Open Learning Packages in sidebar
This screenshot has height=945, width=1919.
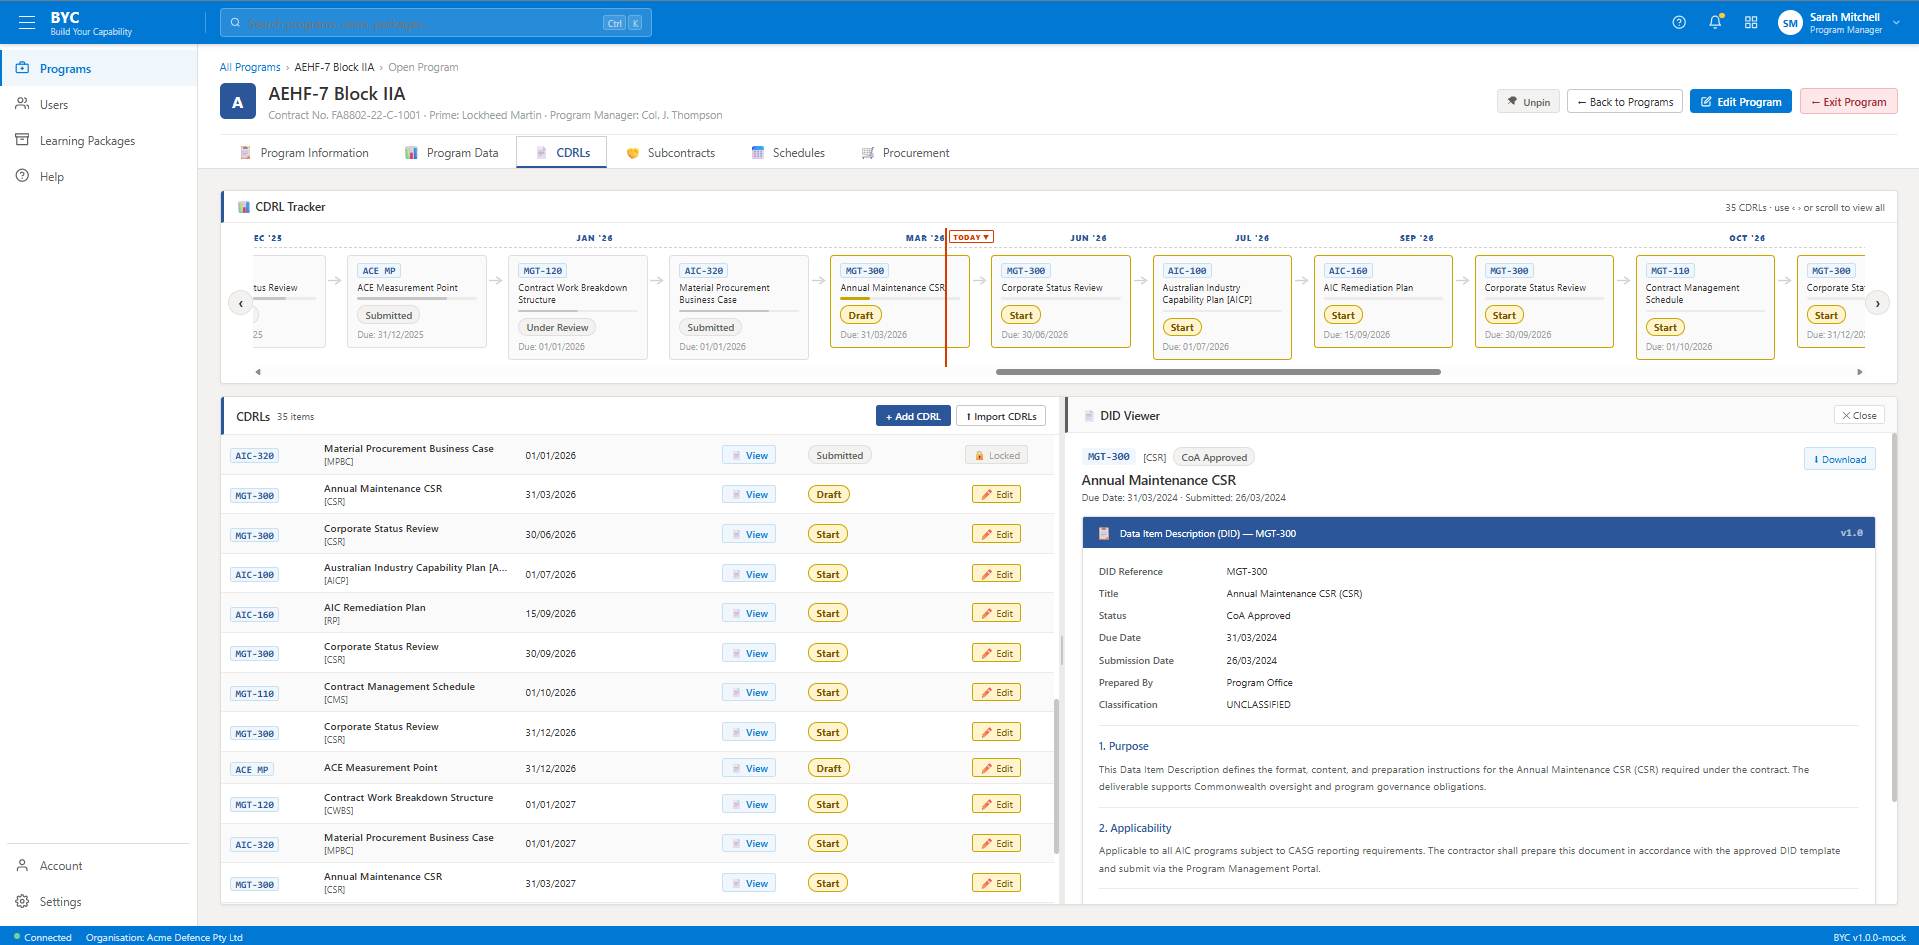pos(98,140)
